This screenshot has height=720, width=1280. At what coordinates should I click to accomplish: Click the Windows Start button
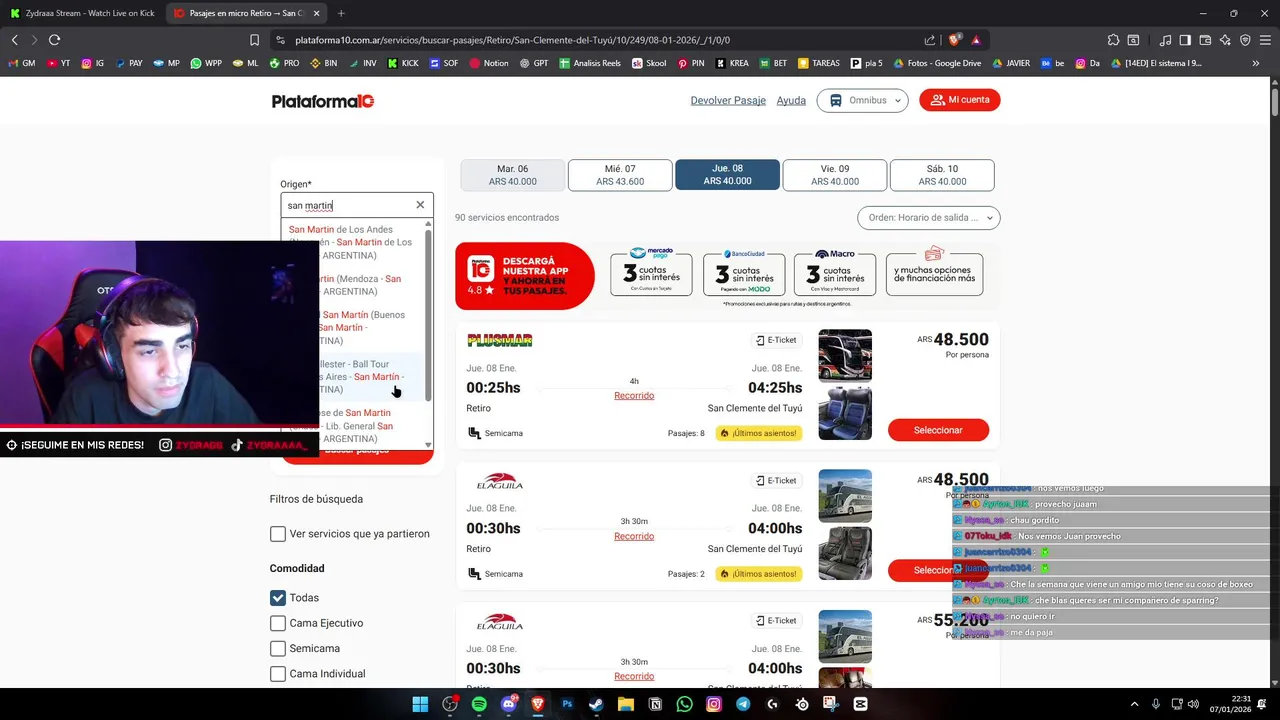click(420, 704)
